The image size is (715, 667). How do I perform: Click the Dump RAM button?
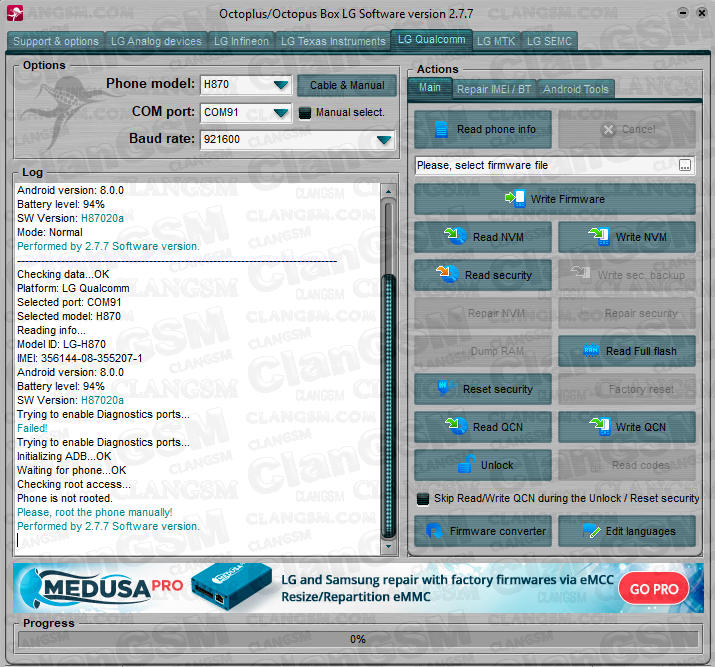(x=483, y=351)
